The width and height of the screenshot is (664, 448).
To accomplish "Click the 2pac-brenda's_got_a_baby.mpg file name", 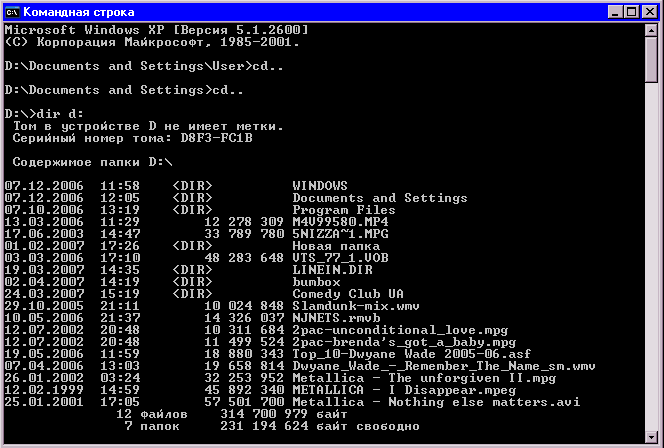I will pyautogui.click(x=404, y=342).
